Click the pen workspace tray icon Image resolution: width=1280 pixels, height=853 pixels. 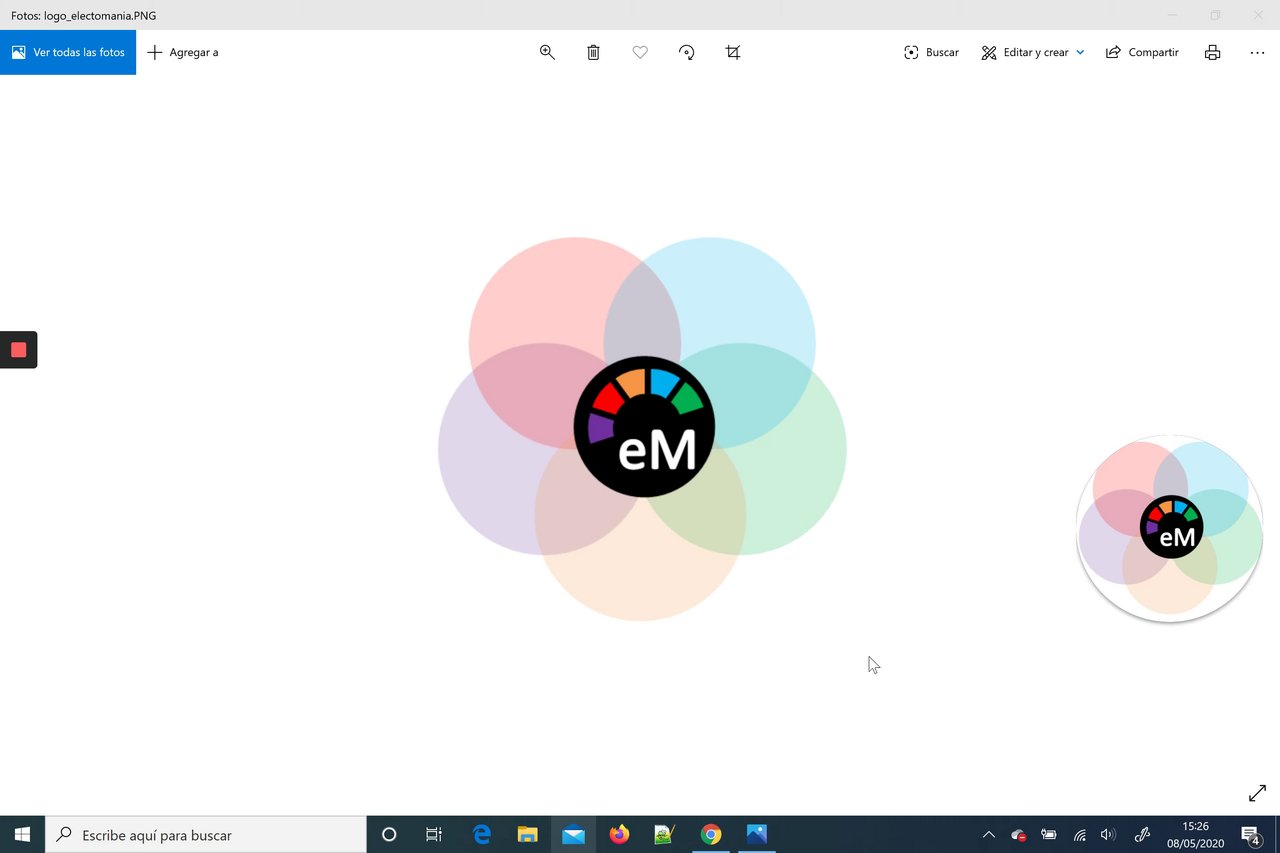pyautogui.click(x=1142, y=834)
